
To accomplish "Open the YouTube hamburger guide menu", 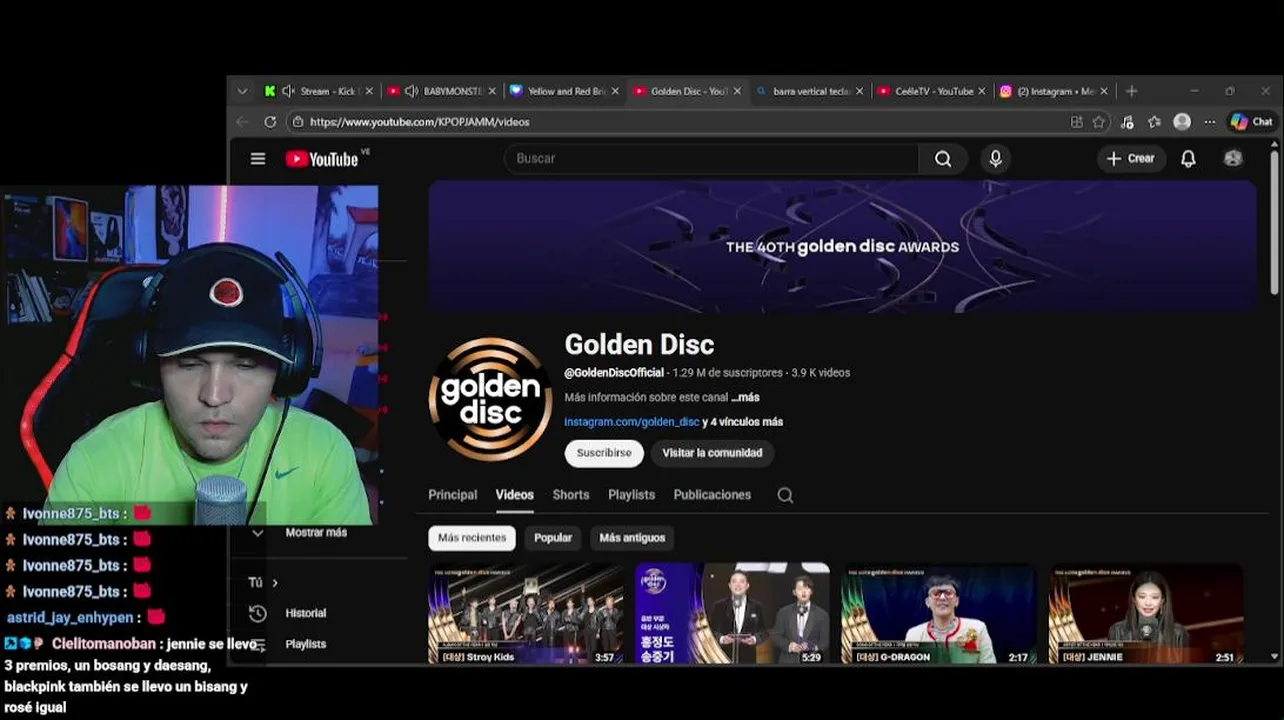I will (x=258, y=159).
